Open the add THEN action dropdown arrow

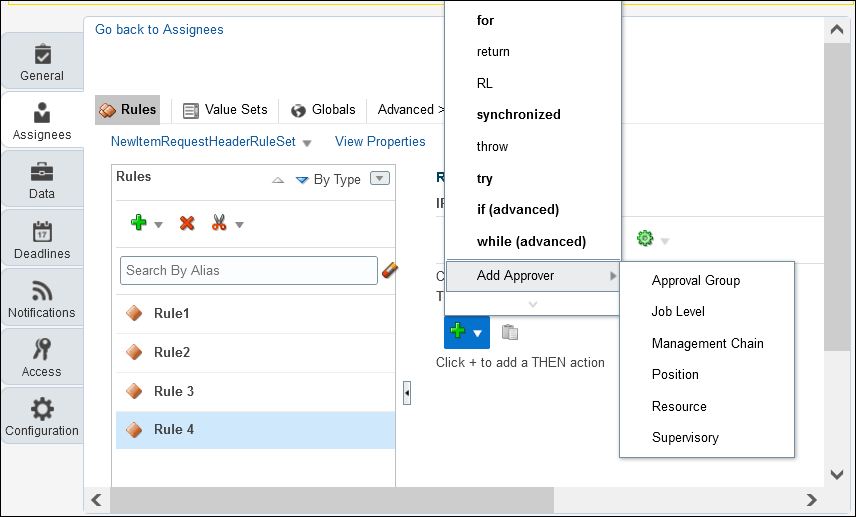point(478,333)
